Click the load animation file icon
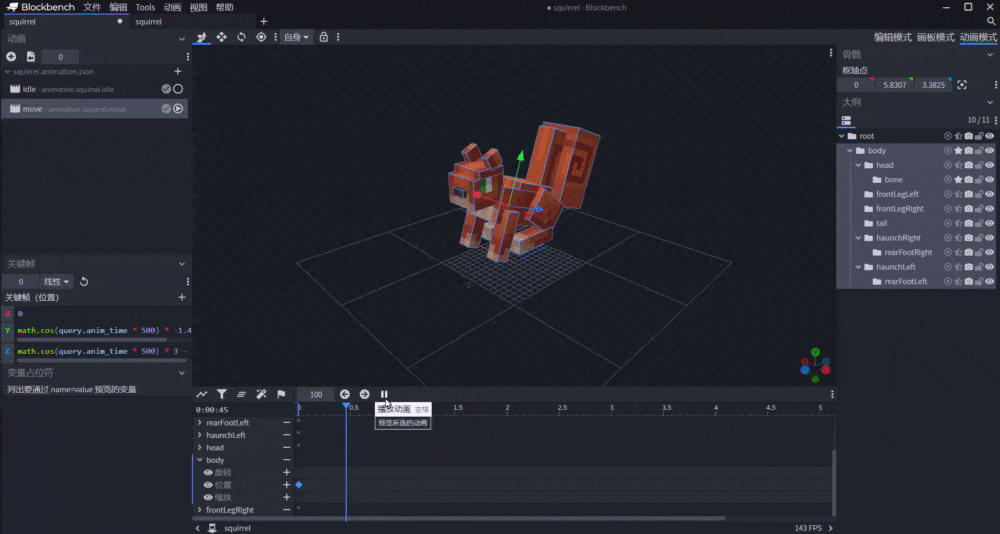1000x534 pixels. [x=31, y=57]
